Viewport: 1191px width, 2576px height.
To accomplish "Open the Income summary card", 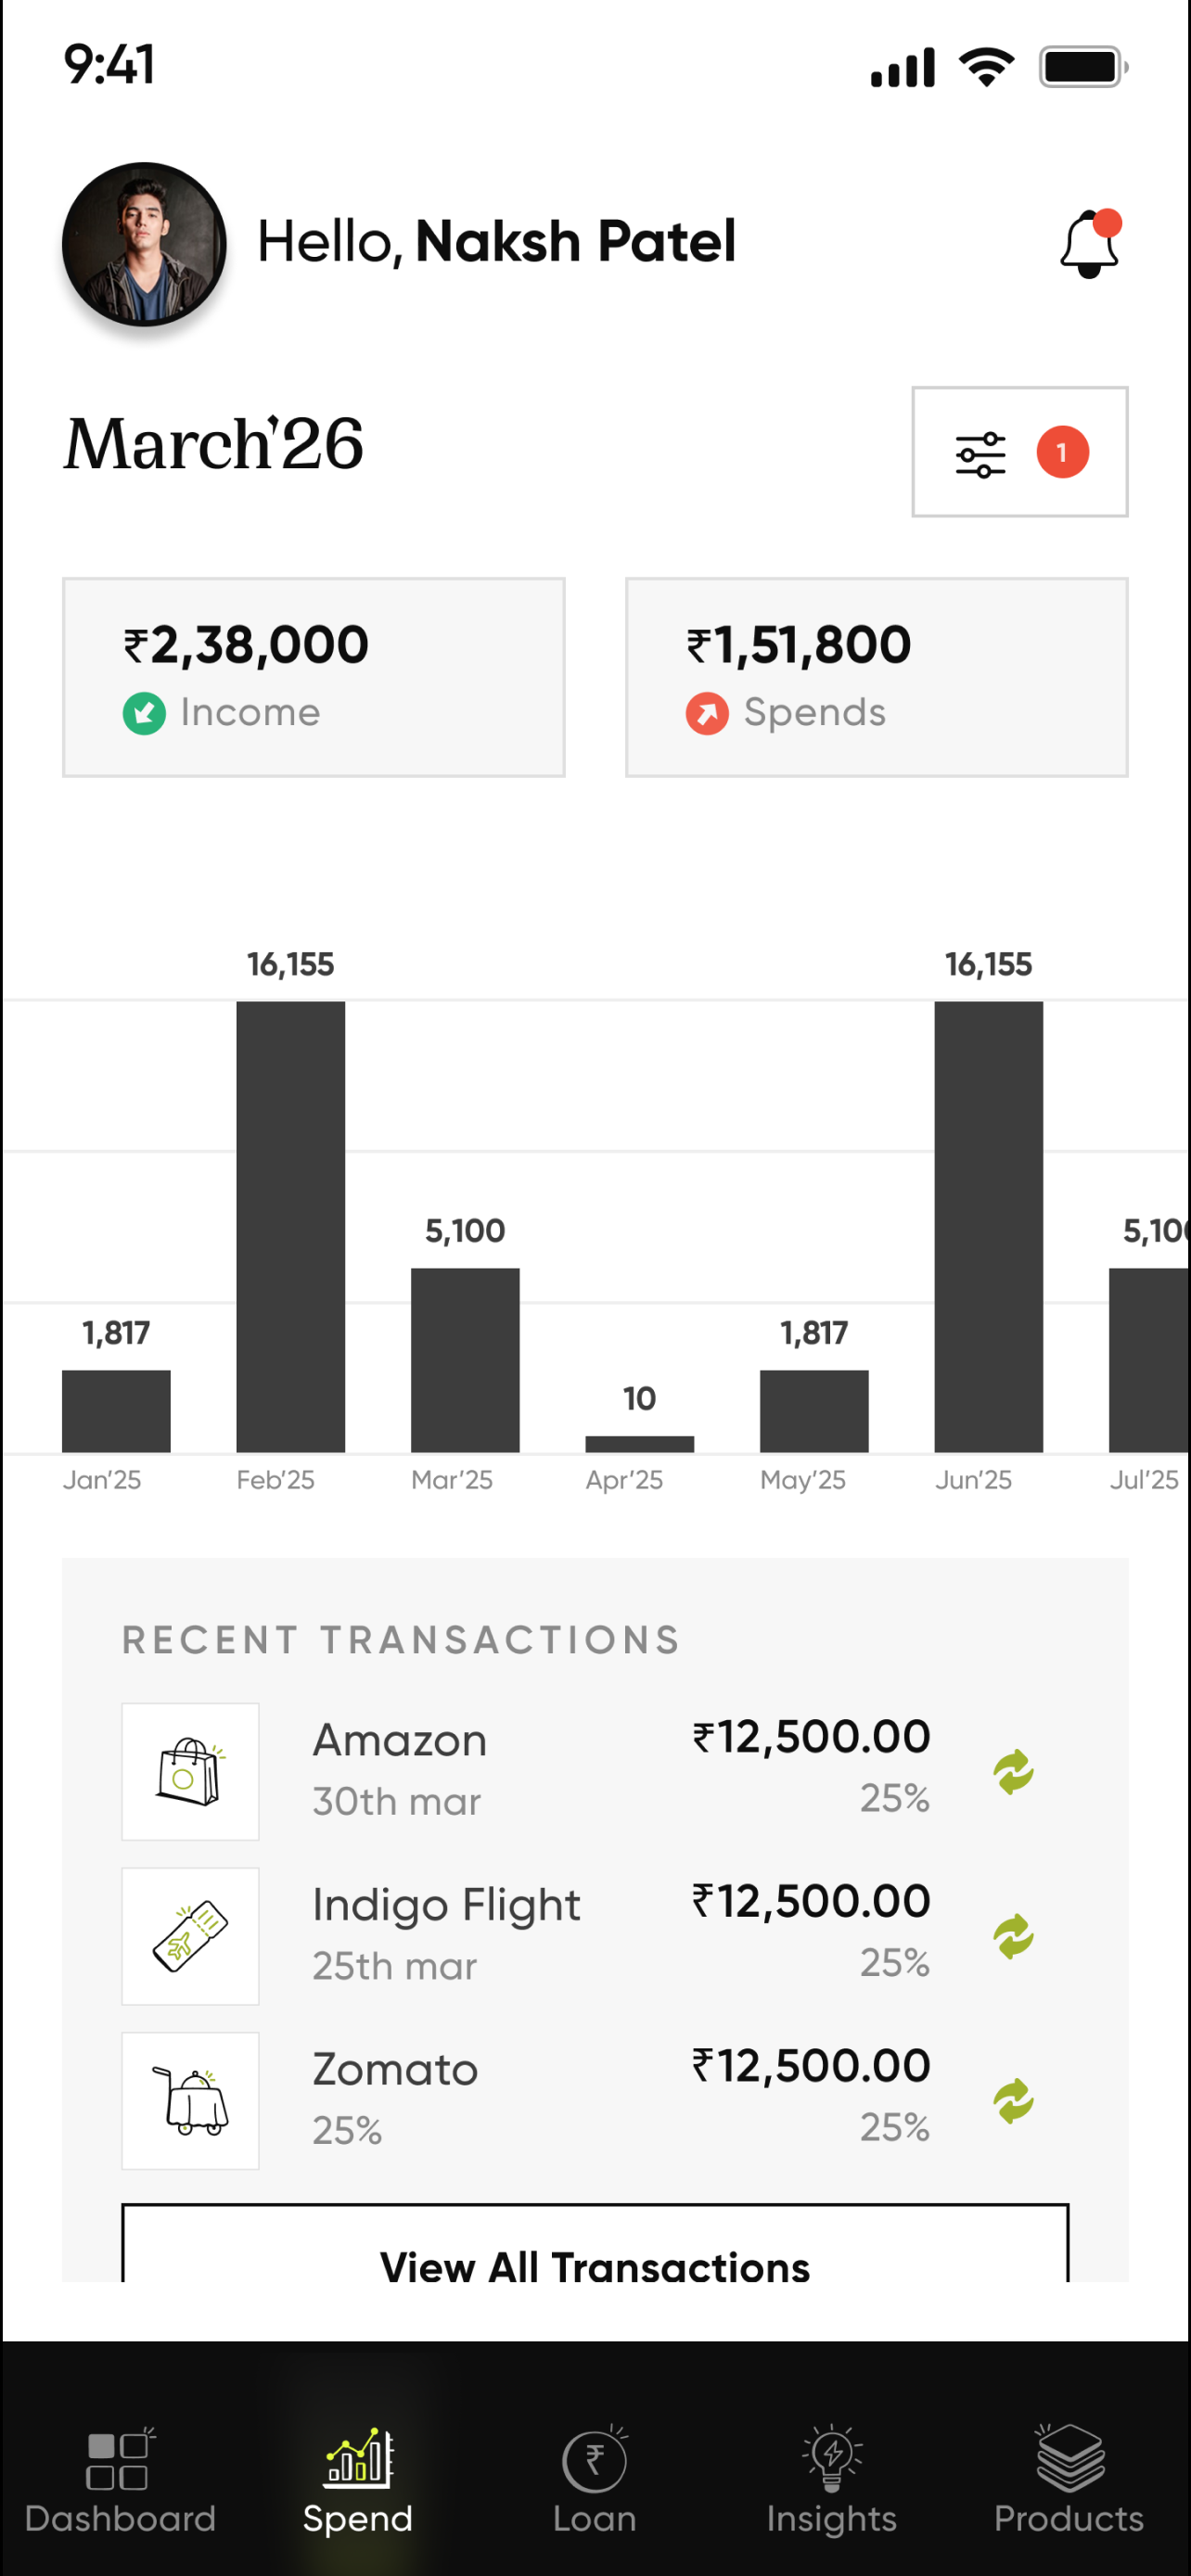I will click(x=314, y=677).
